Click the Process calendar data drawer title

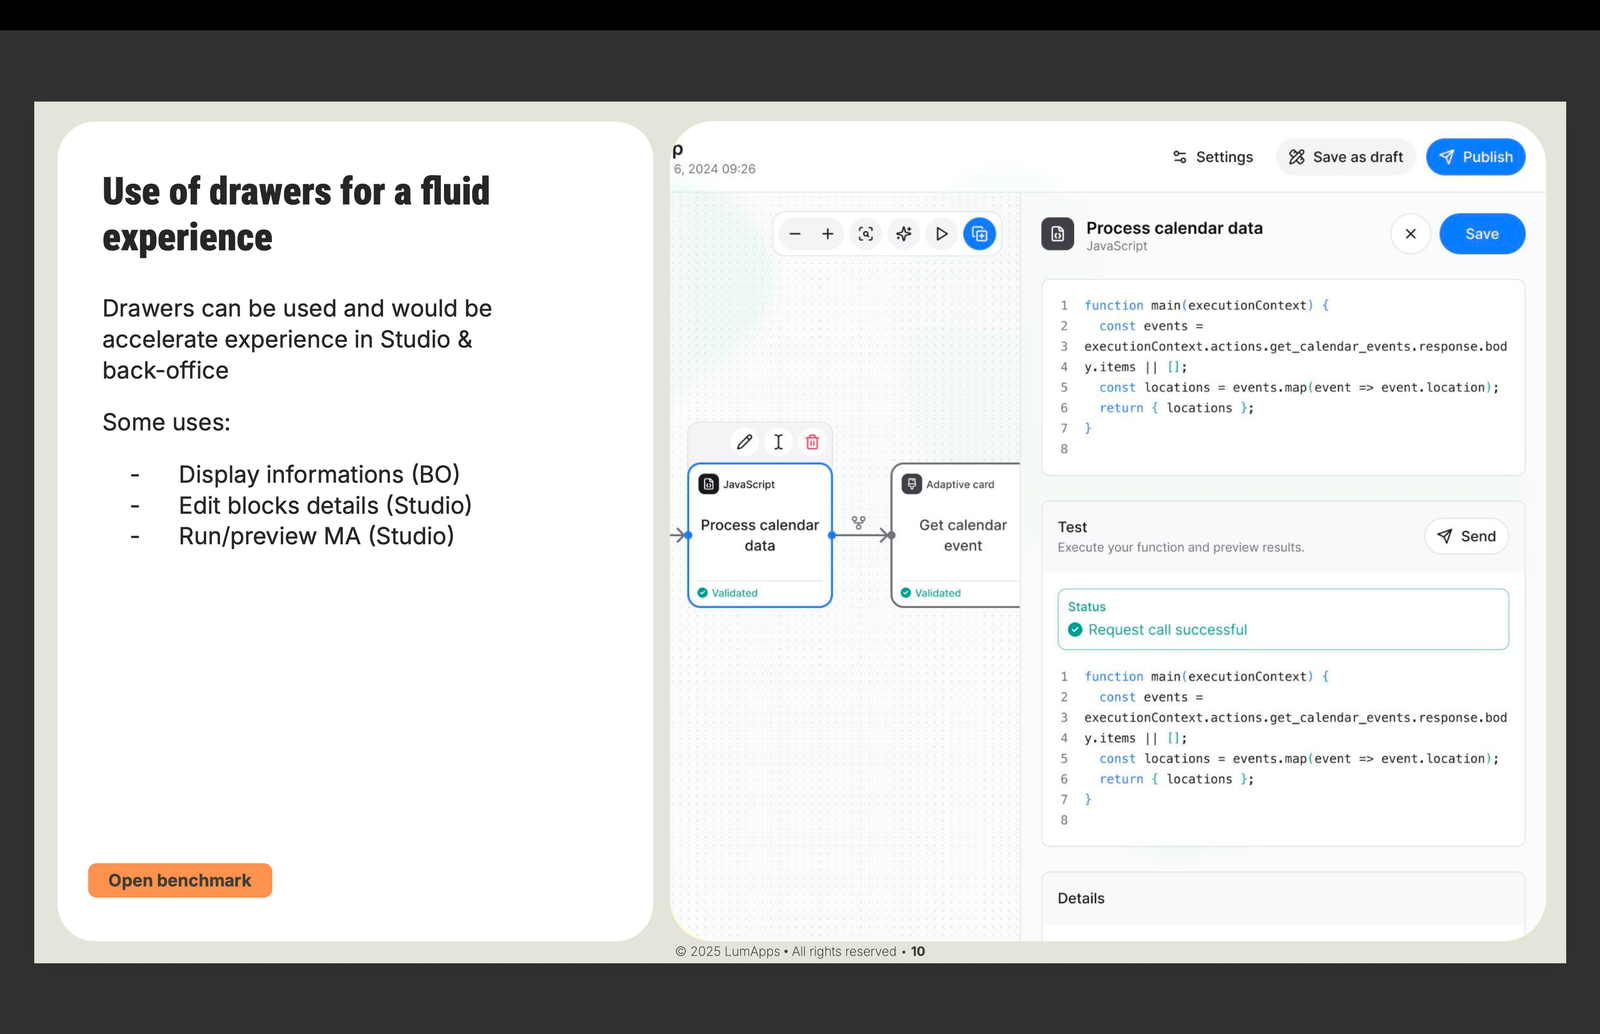pyautogui.click(x=1175, y=228)
